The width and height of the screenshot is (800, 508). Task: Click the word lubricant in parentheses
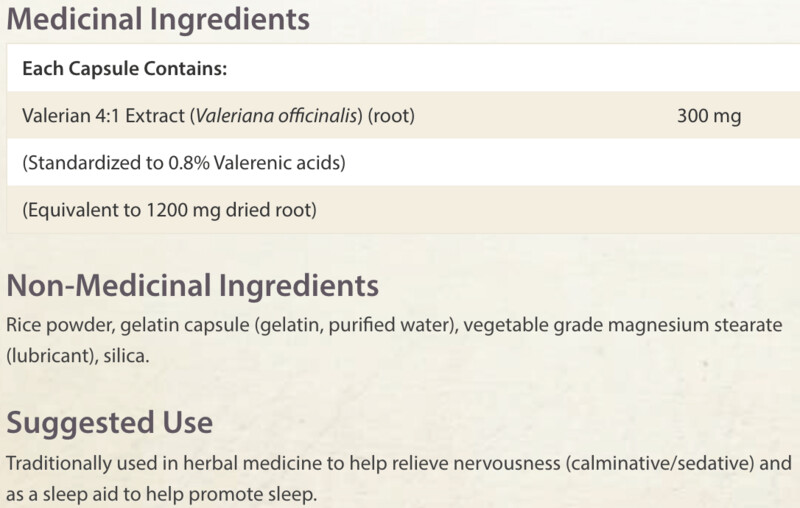tap(53, 355)
